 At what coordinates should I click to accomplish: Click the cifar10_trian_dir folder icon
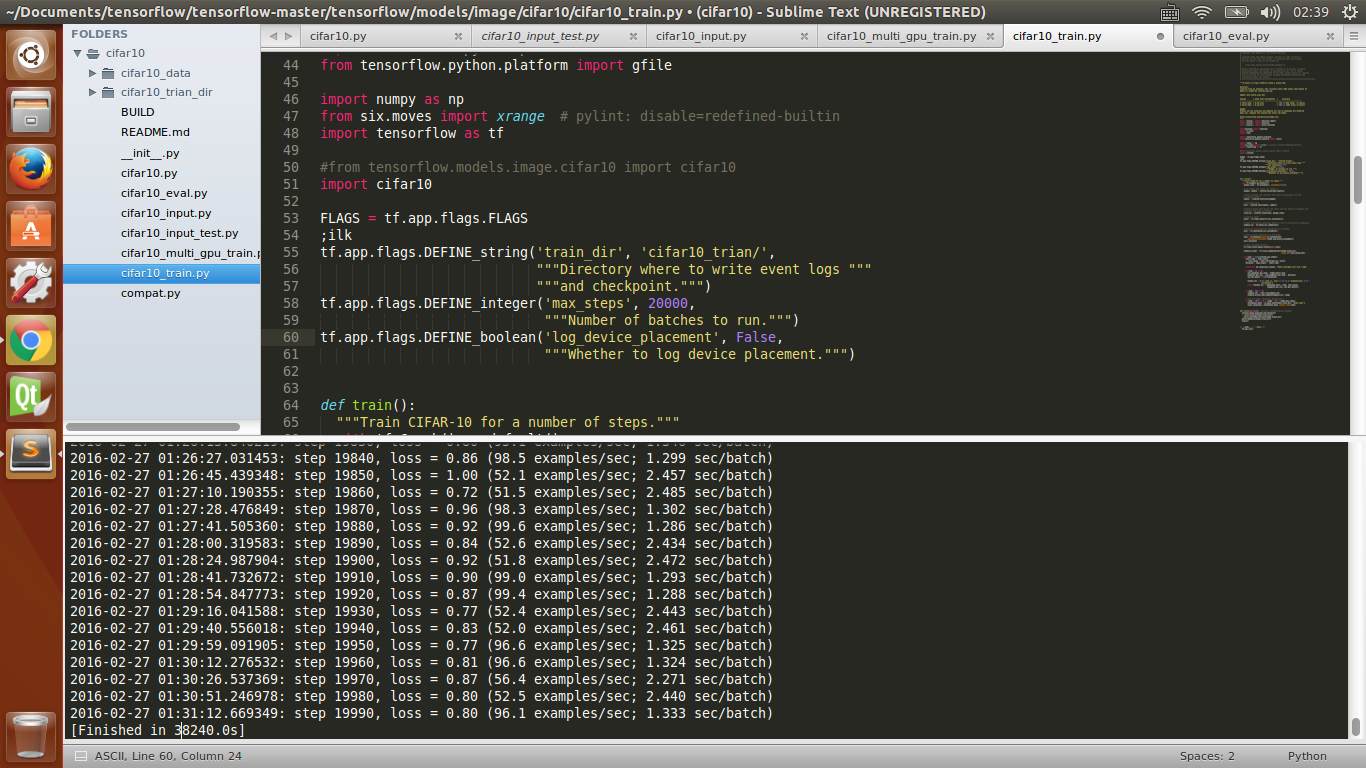[x=108, y=92]
